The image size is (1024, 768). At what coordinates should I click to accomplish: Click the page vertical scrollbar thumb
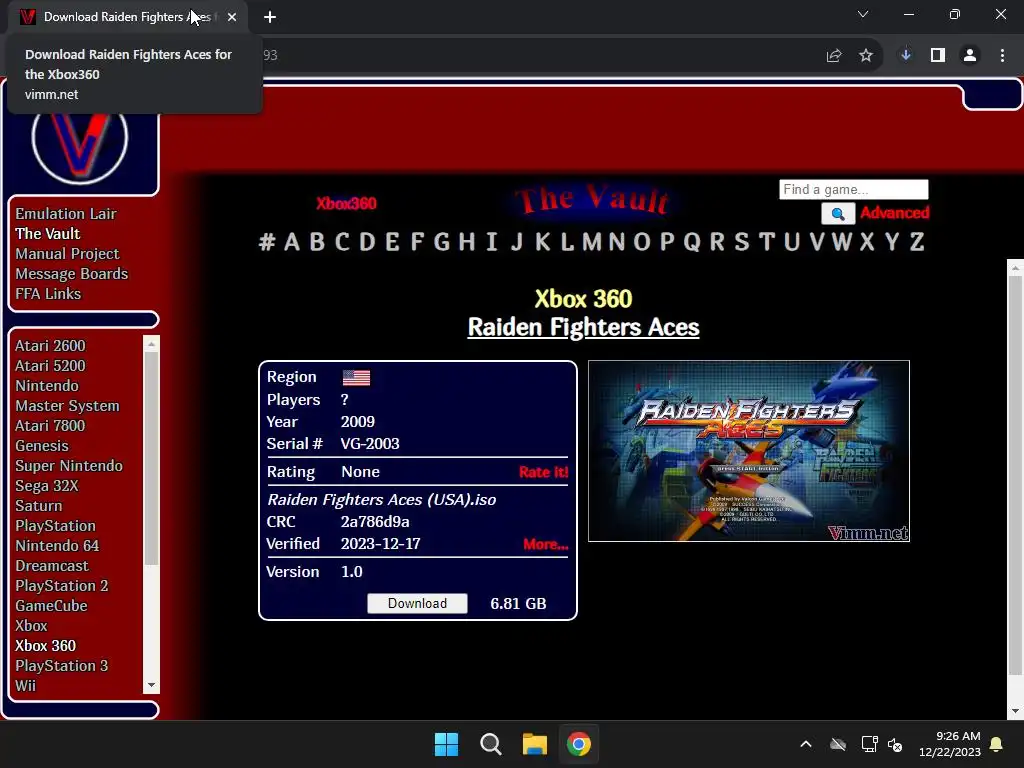[1015, 475]
